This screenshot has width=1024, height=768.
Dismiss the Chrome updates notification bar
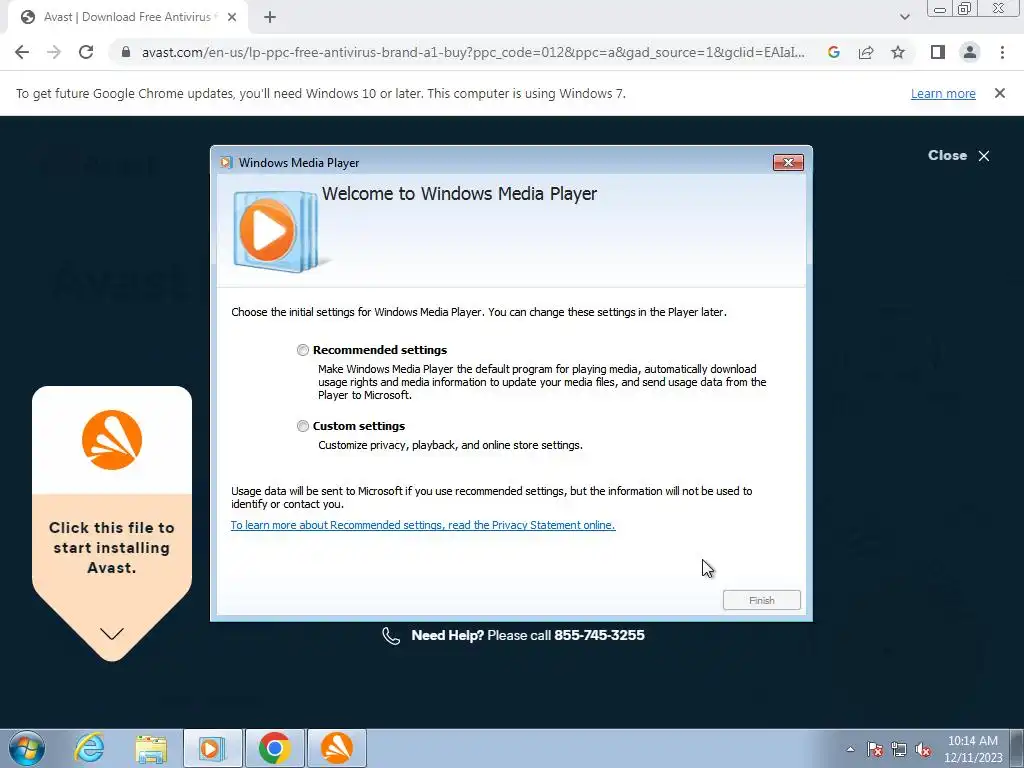tap(999, 93)
